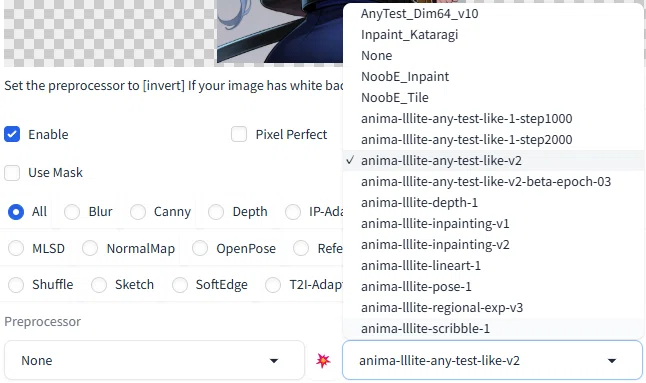
Task: Choose the Depth control type
Action: (216, 212)
